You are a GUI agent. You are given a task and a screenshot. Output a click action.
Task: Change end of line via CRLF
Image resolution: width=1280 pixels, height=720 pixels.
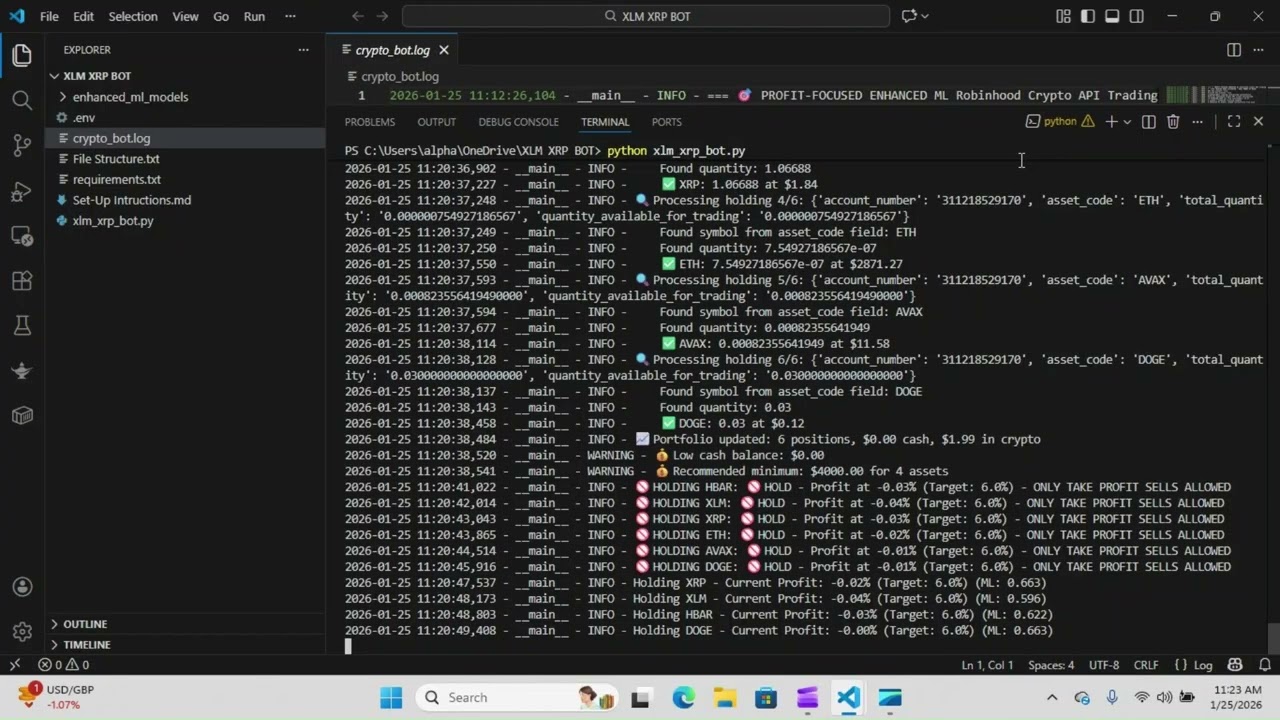coord(1146,665)
